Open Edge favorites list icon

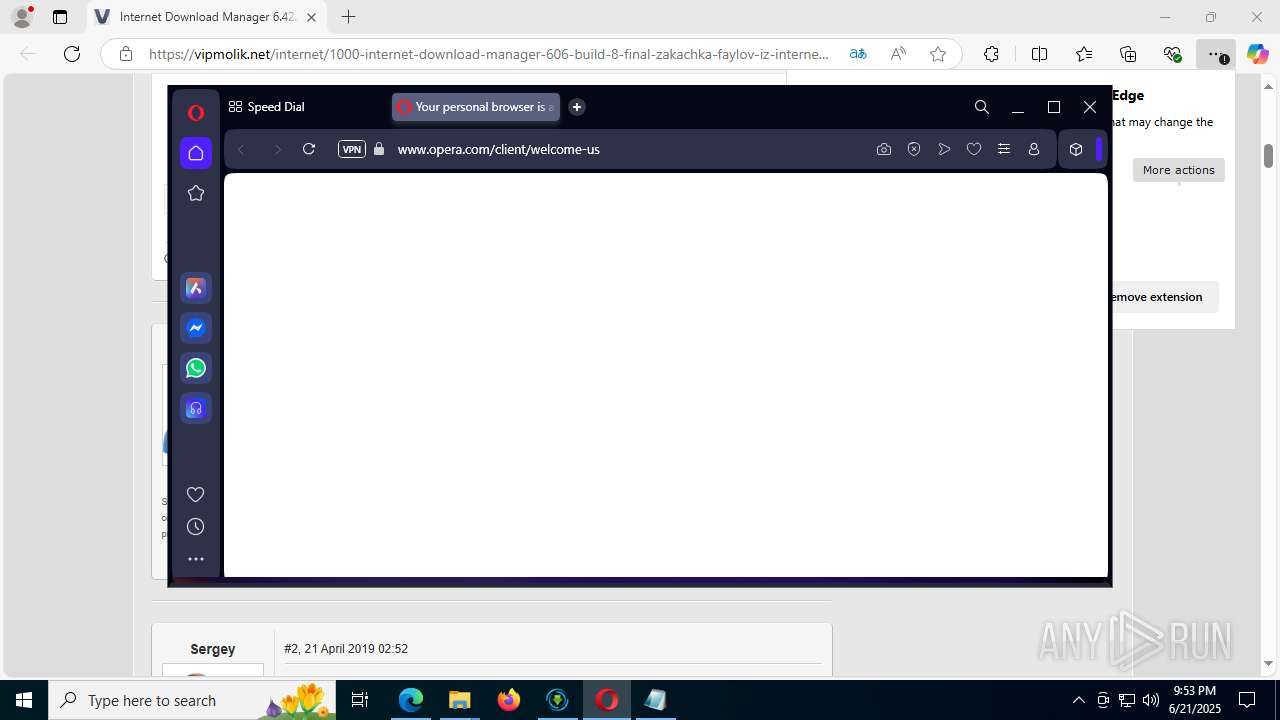1084,54
